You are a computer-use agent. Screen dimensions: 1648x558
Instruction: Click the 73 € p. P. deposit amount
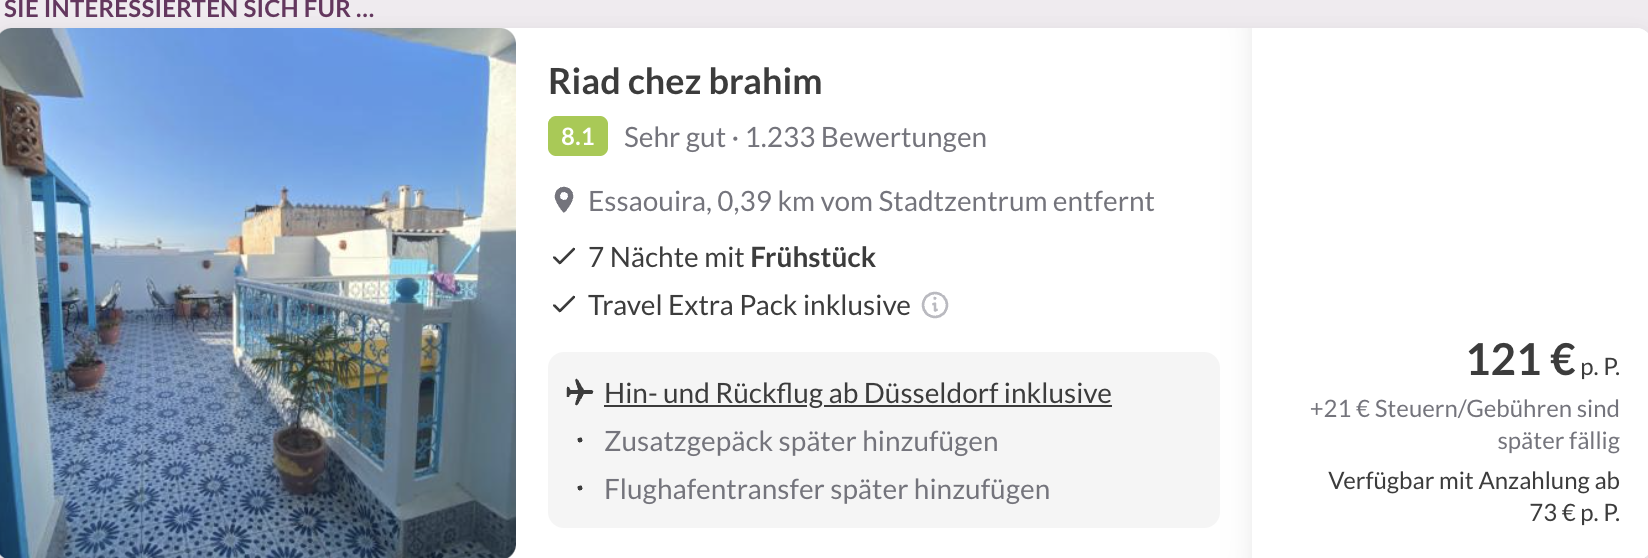pyautogui.click(x=1574, y=514)
